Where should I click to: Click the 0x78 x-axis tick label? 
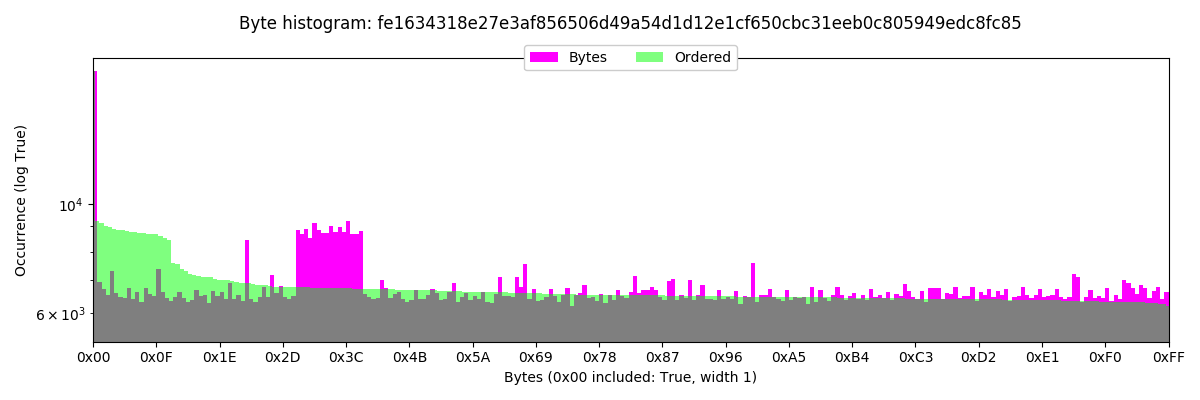point(599,357)
